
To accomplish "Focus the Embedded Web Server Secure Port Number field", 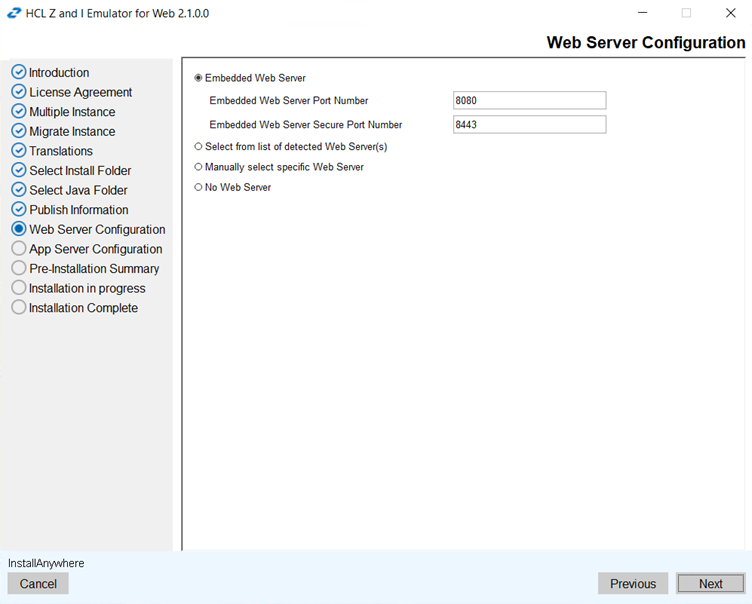I will point(529,124).
